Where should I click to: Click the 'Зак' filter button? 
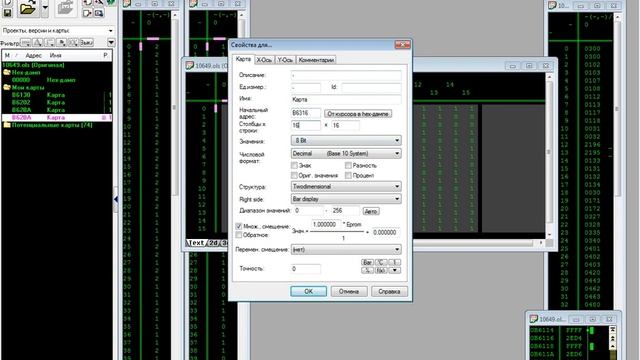tap(86, 42)
